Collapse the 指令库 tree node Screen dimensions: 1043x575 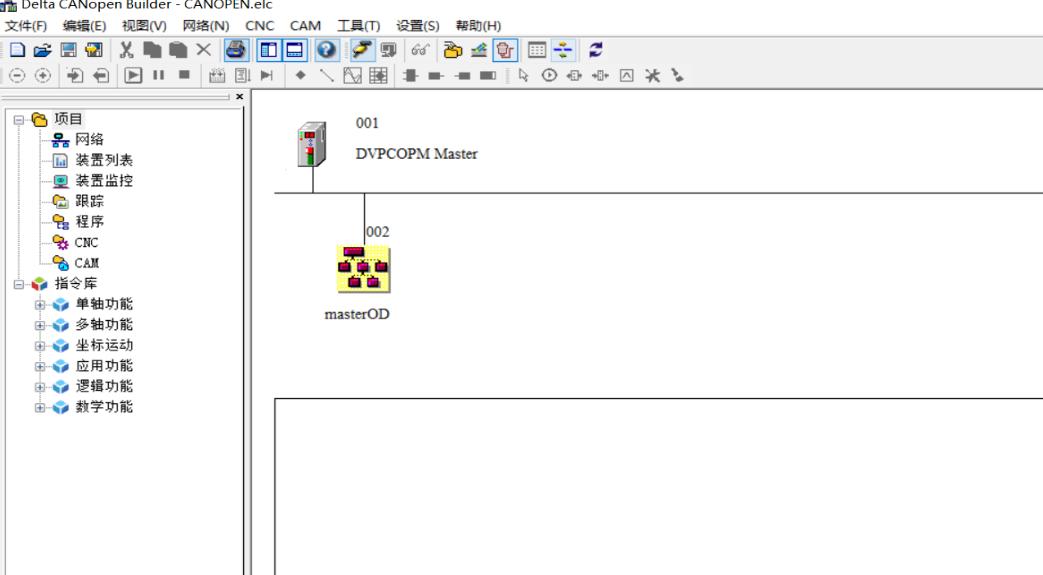pos(19,284)
